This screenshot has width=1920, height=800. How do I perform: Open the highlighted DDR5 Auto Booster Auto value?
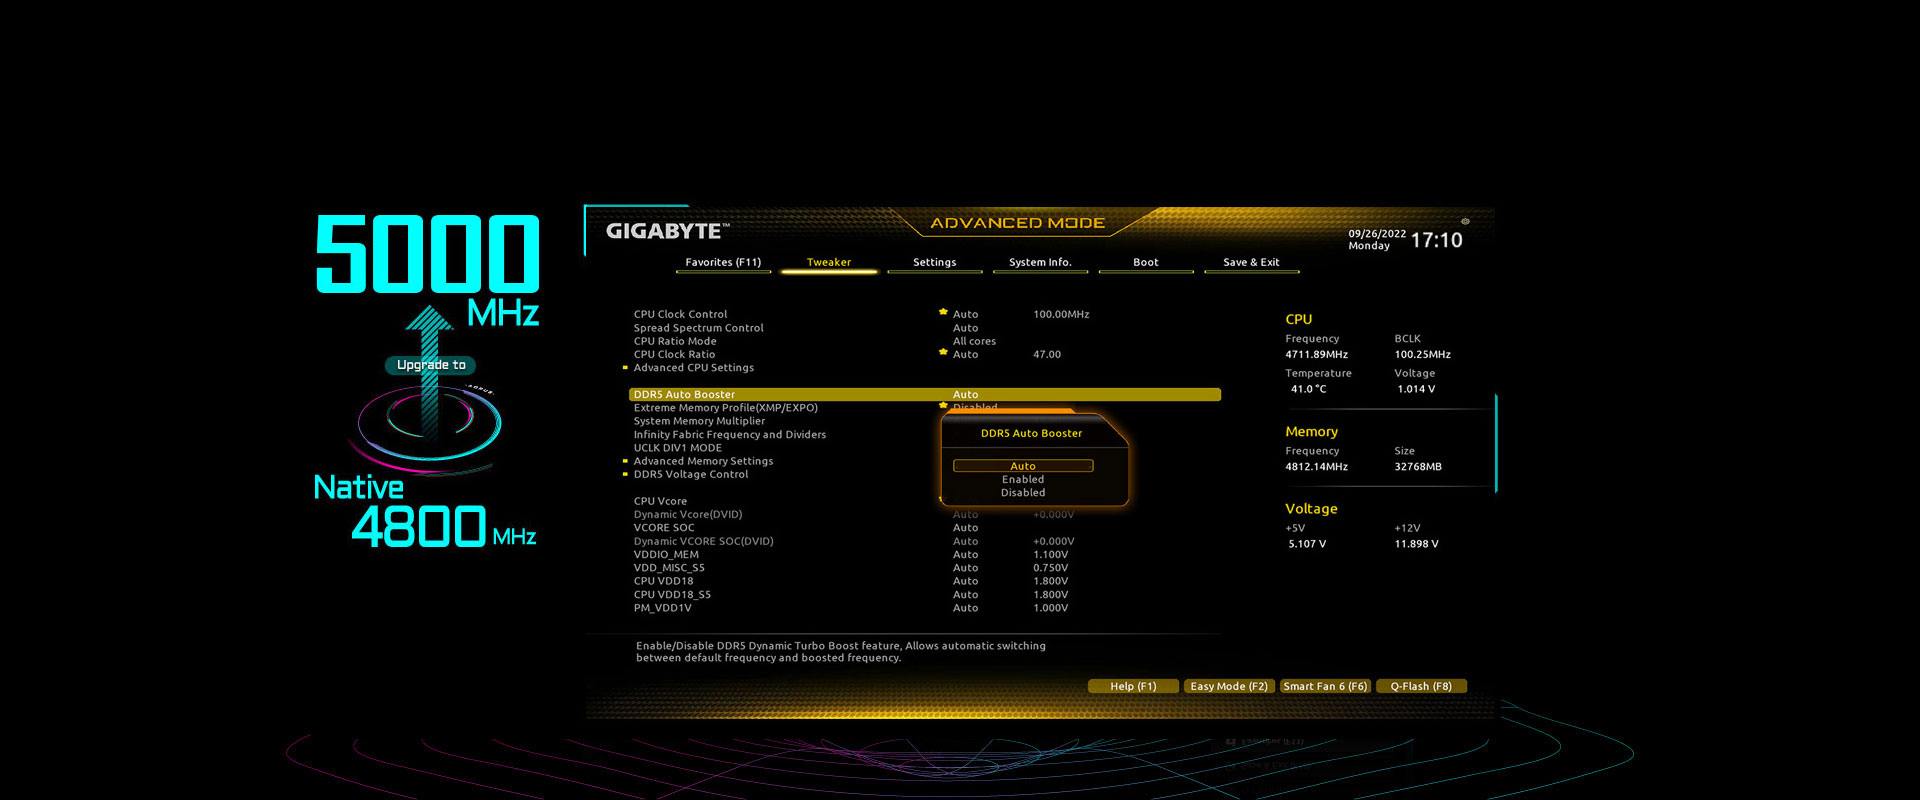click(x=966, y=394)
